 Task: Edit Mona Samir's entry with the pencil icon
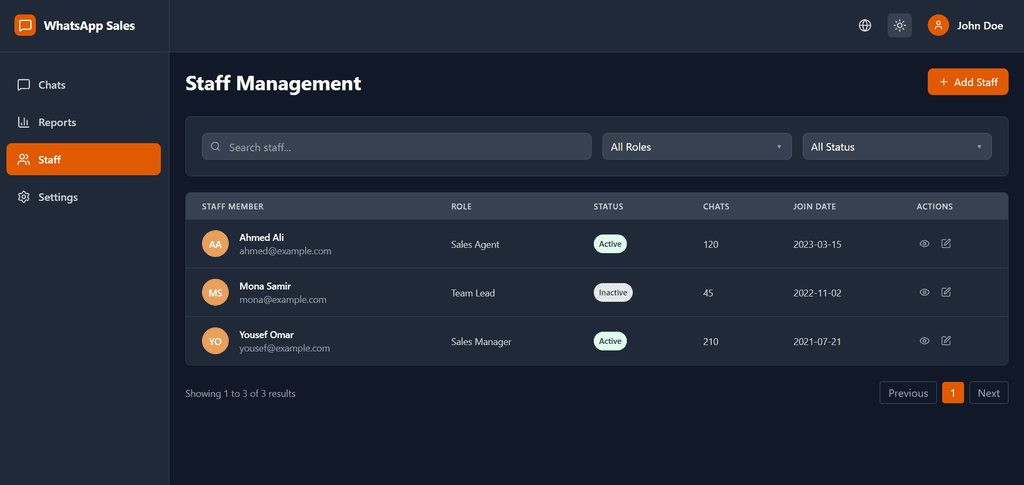[x=946, y=292]
